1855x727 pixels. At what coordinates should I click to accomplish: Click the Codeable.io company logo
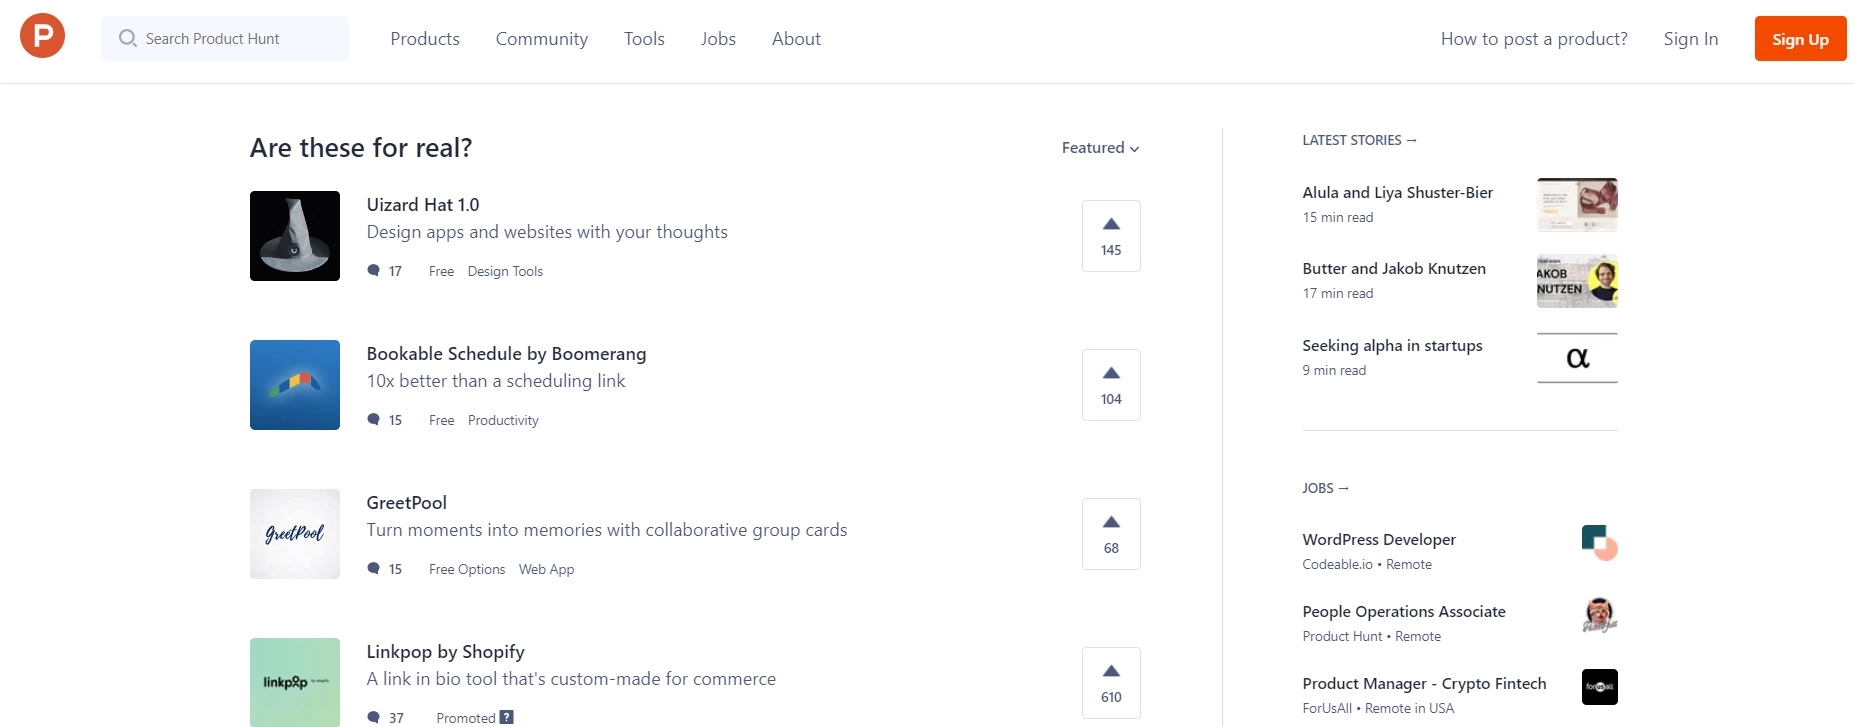click(x=1598, y=543)
